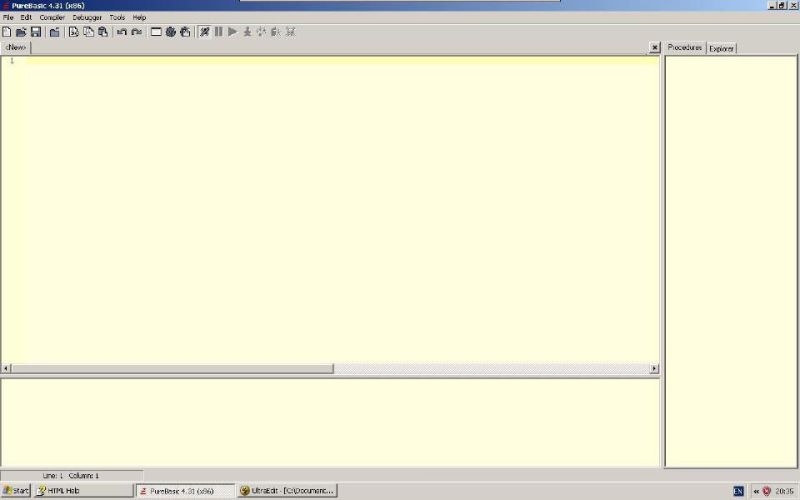Click the Cut toolbar icon
Screen dimensions: 800x500
[73, 32]
